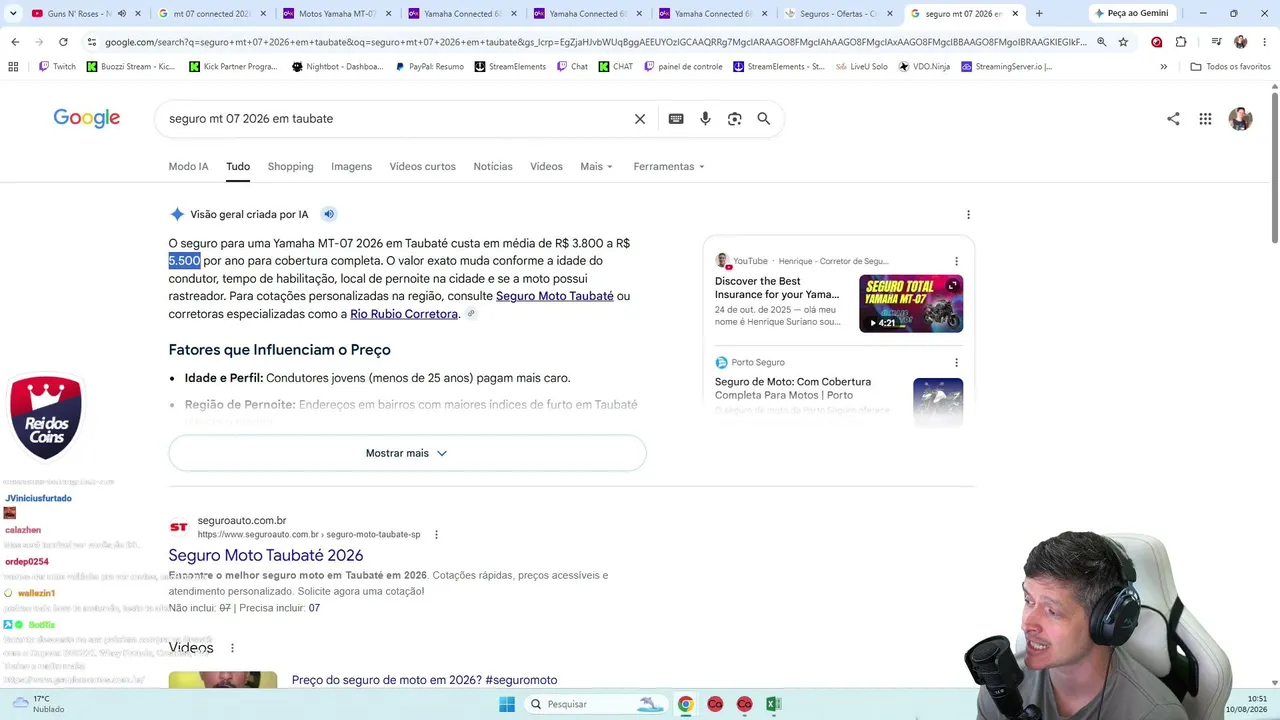Viewport: 1280px width, 720px height.
Task: Show hidden bookmarks with the double chevron
Action: click(x=1163, y=67)
